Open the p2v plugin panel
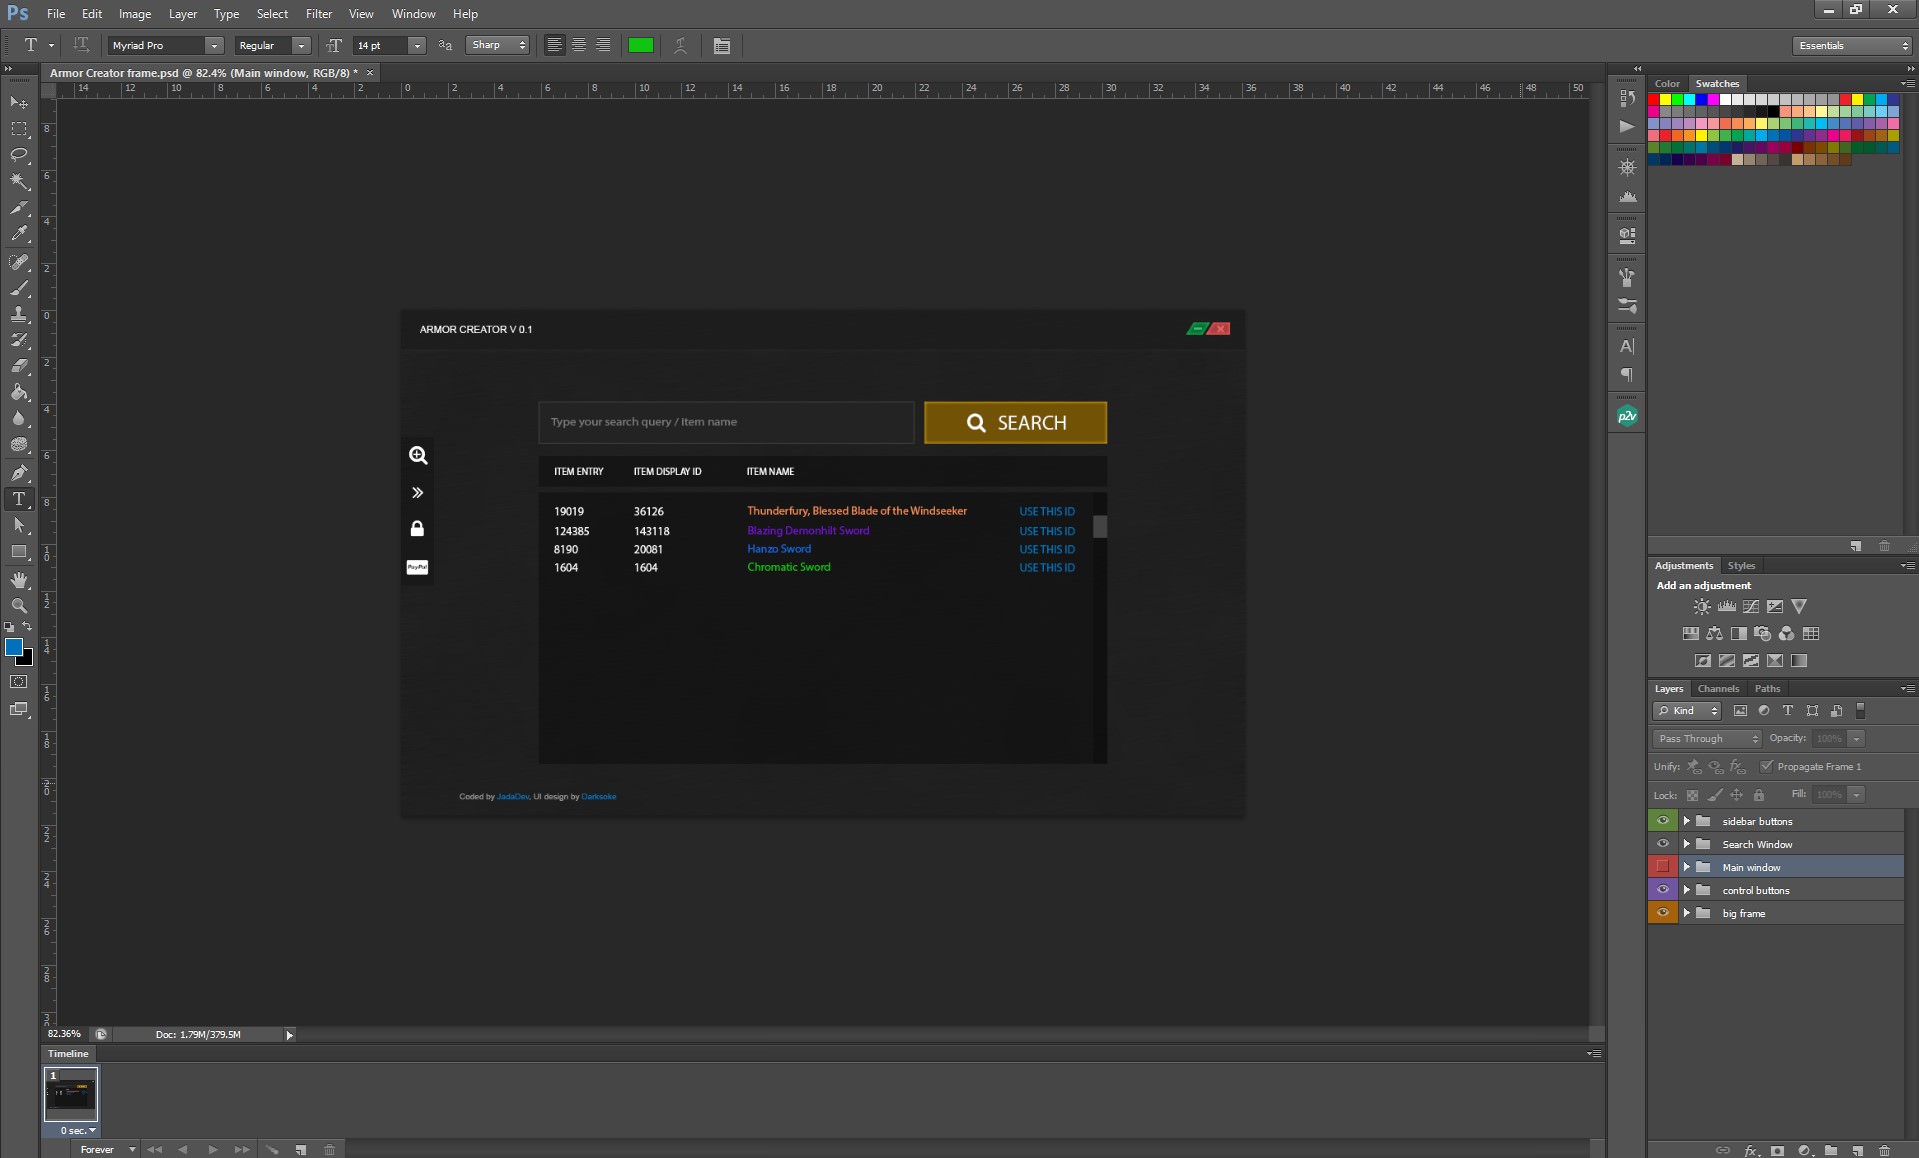The width and height of the screenshot is (1919, 1158). pos(1627,416)
